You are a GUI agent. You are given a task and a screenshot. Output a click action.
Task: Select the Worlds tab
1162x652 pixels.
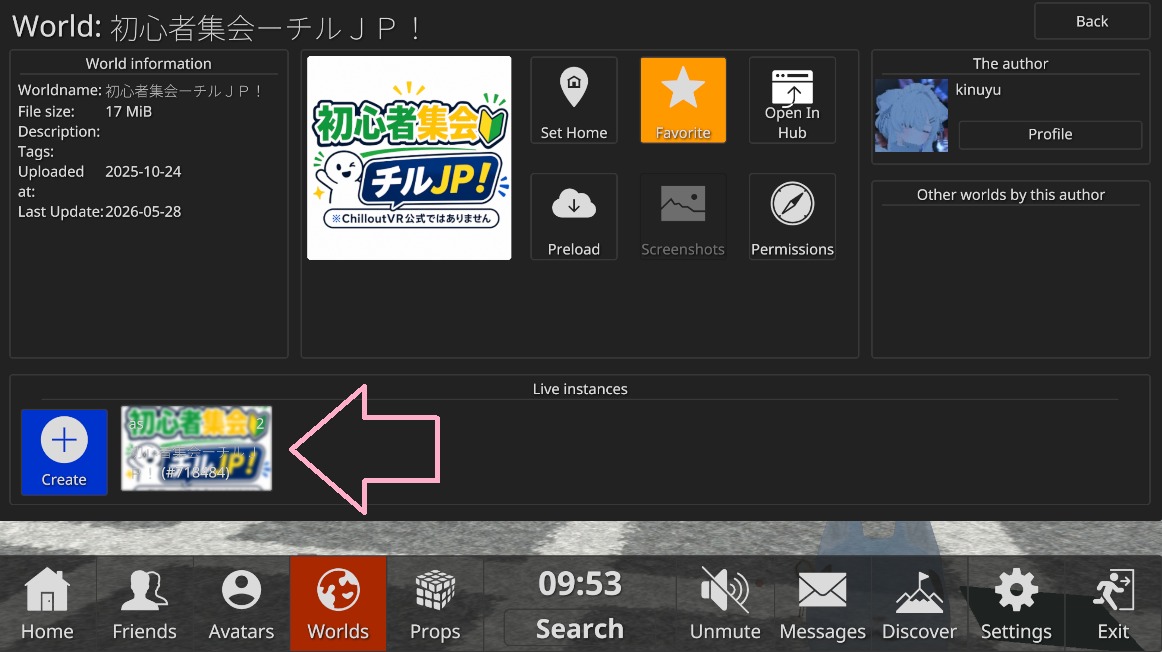tap(338, 604)
